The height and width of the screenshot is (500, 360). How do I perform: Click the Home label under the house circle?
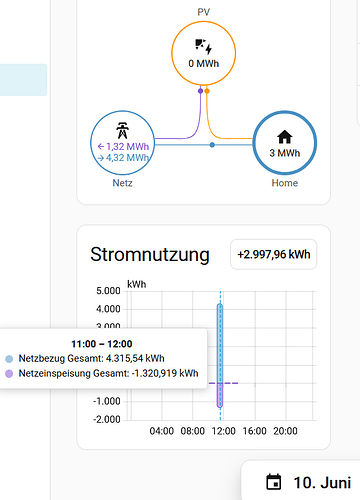pos(285,183)
